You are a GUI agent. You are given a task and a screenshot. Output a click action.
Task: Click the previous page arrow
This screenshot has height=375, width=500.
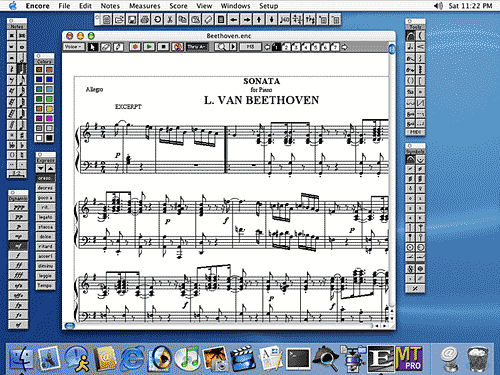click(x=267, y=47)
